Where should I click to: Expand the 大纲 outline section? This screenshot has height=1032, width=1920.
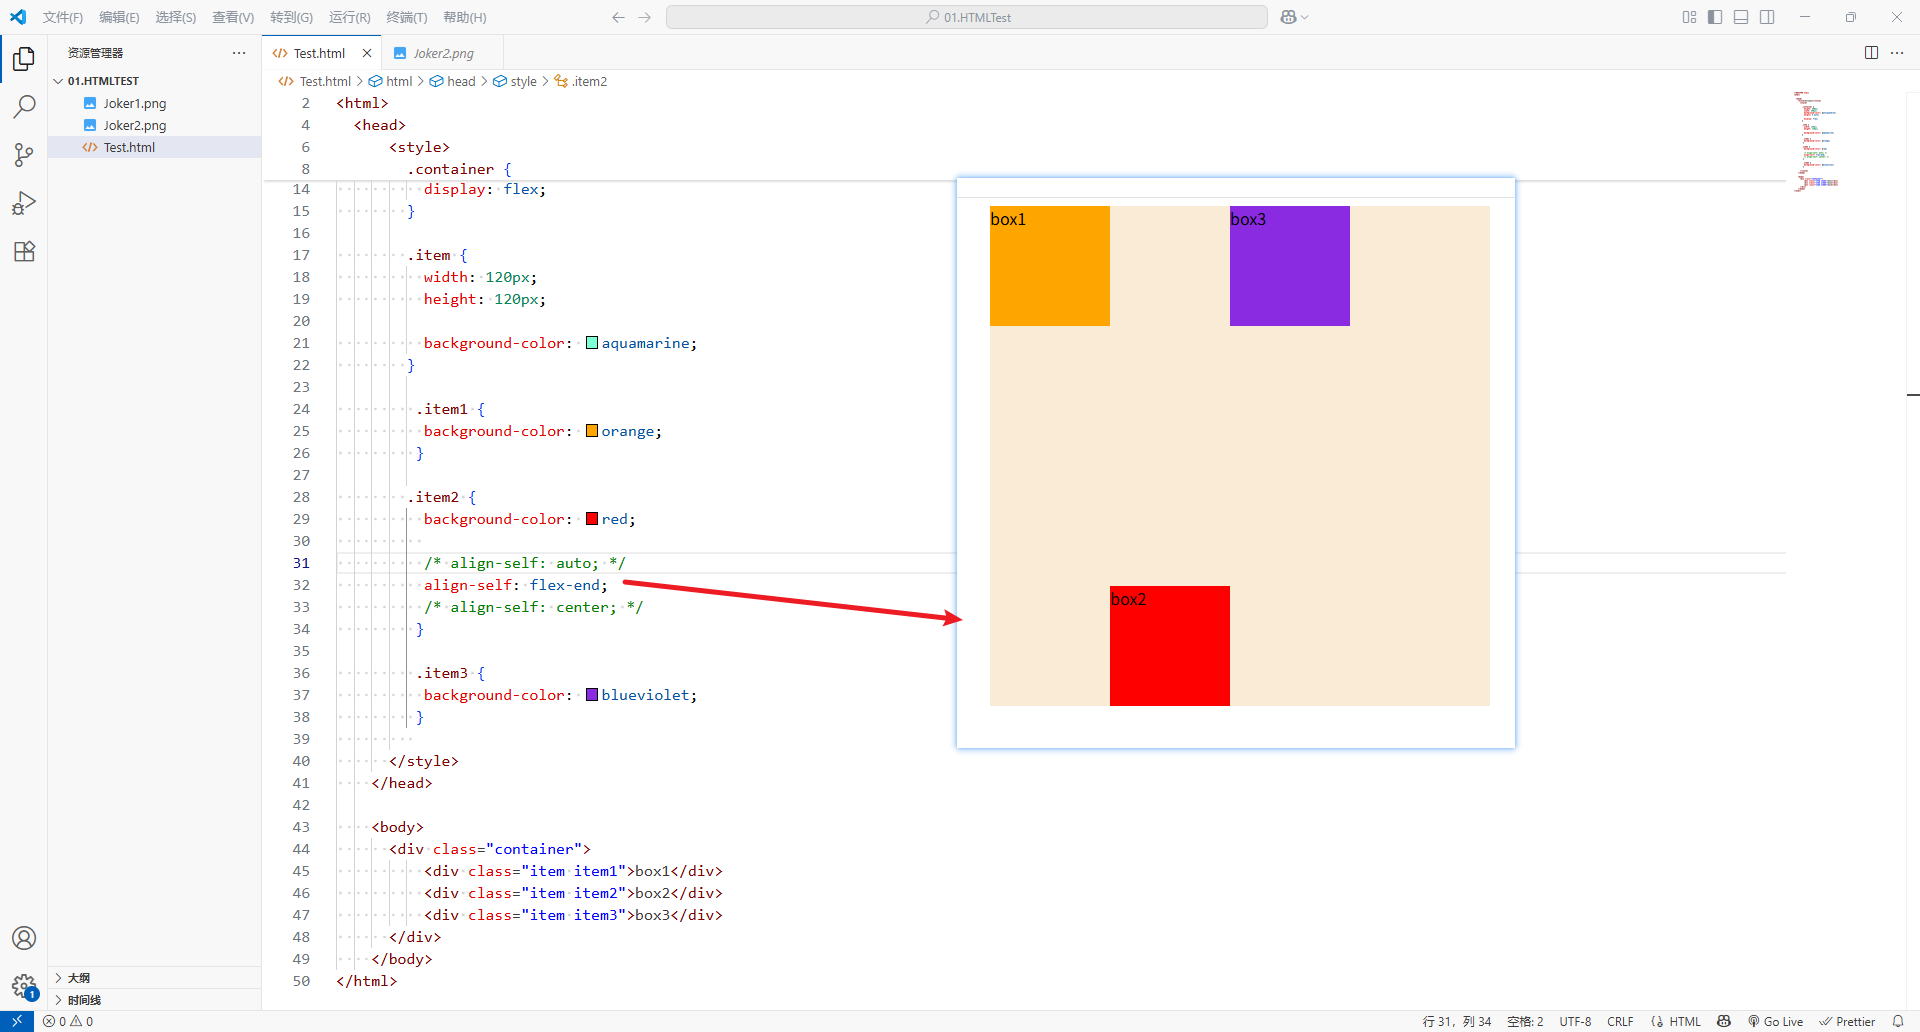(154, 978)
